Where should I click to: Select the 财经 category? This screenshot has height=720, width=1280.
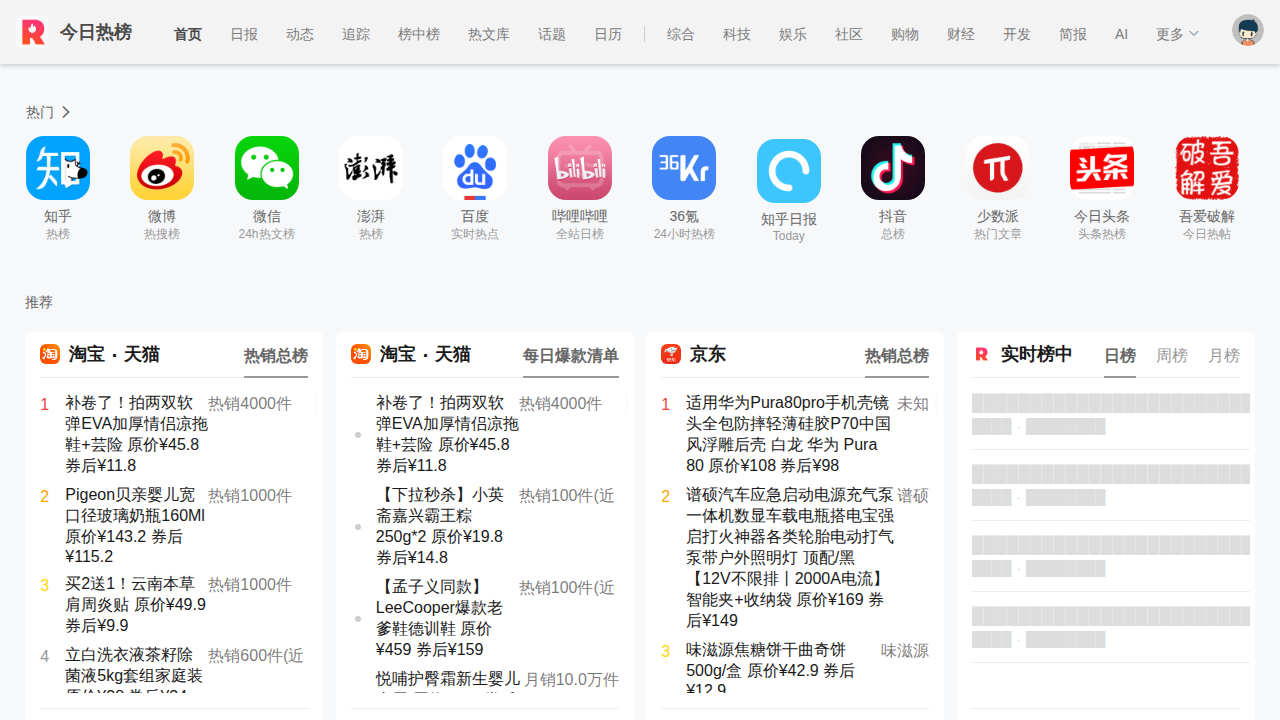click(961, 34)
